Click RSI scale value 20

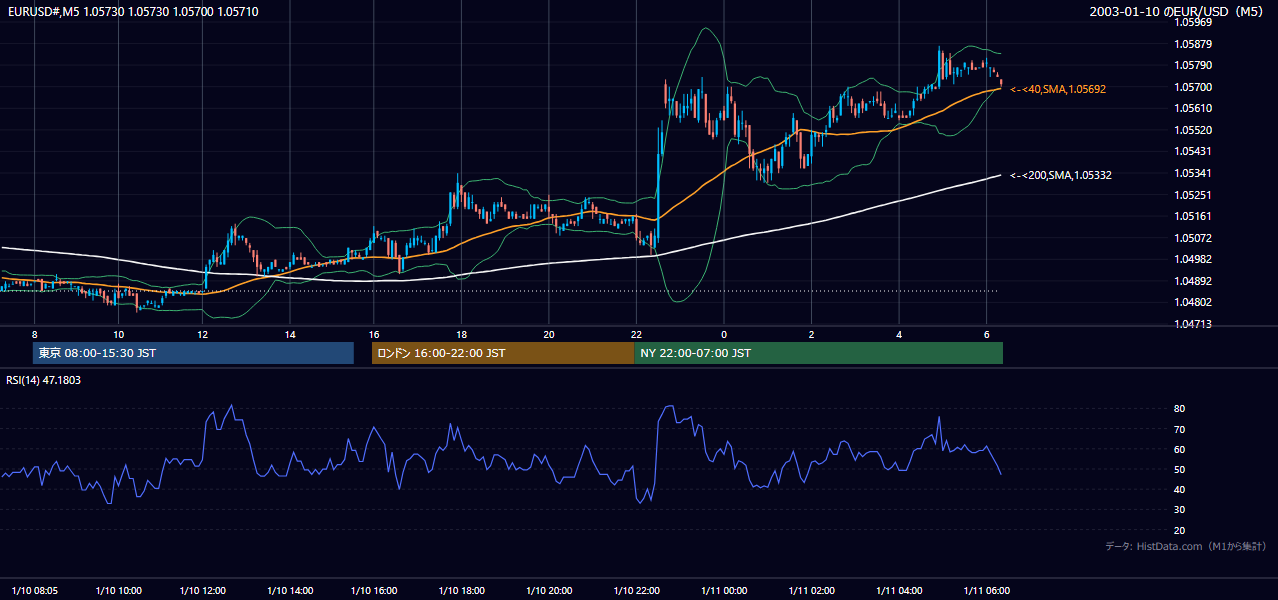[x=1180, y=530]
